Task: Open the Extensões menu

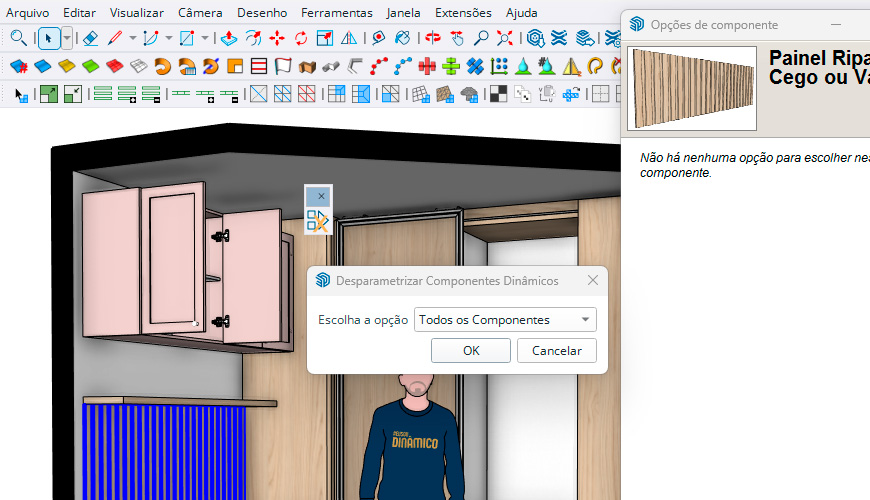Action: [x=463, y=13]
